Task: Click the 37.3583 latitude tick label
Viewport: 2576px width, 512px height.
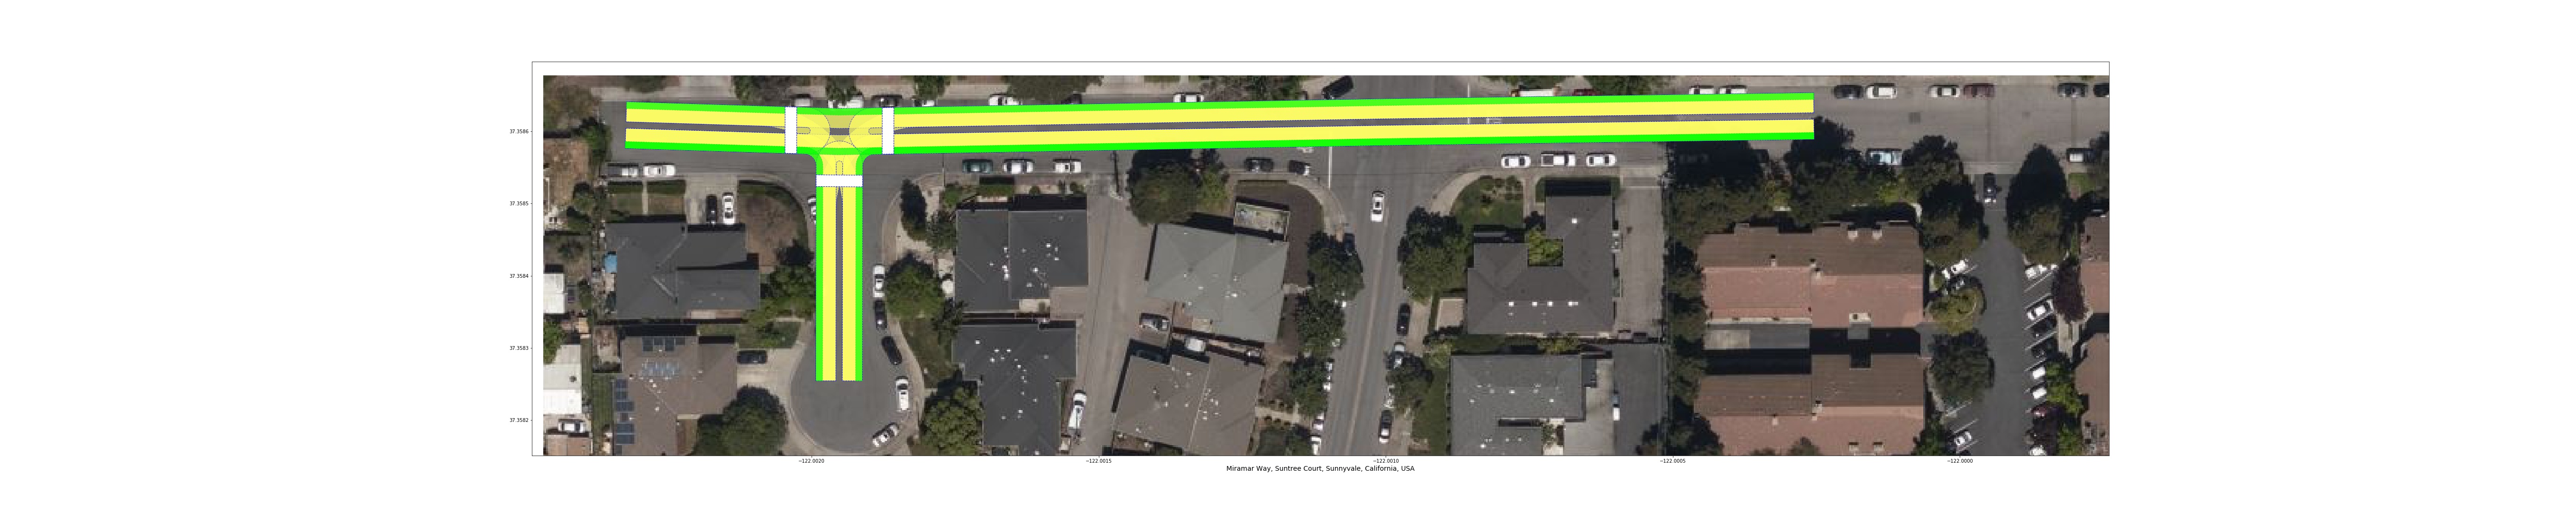Action: [519, 348]
